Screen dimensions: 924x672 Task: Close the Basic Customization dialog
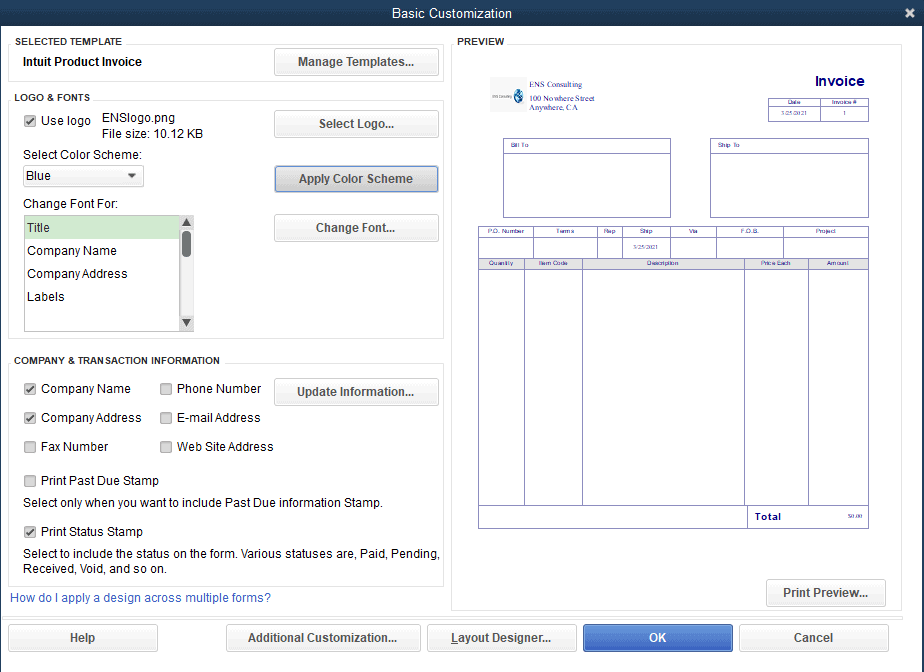click(909, 13)
